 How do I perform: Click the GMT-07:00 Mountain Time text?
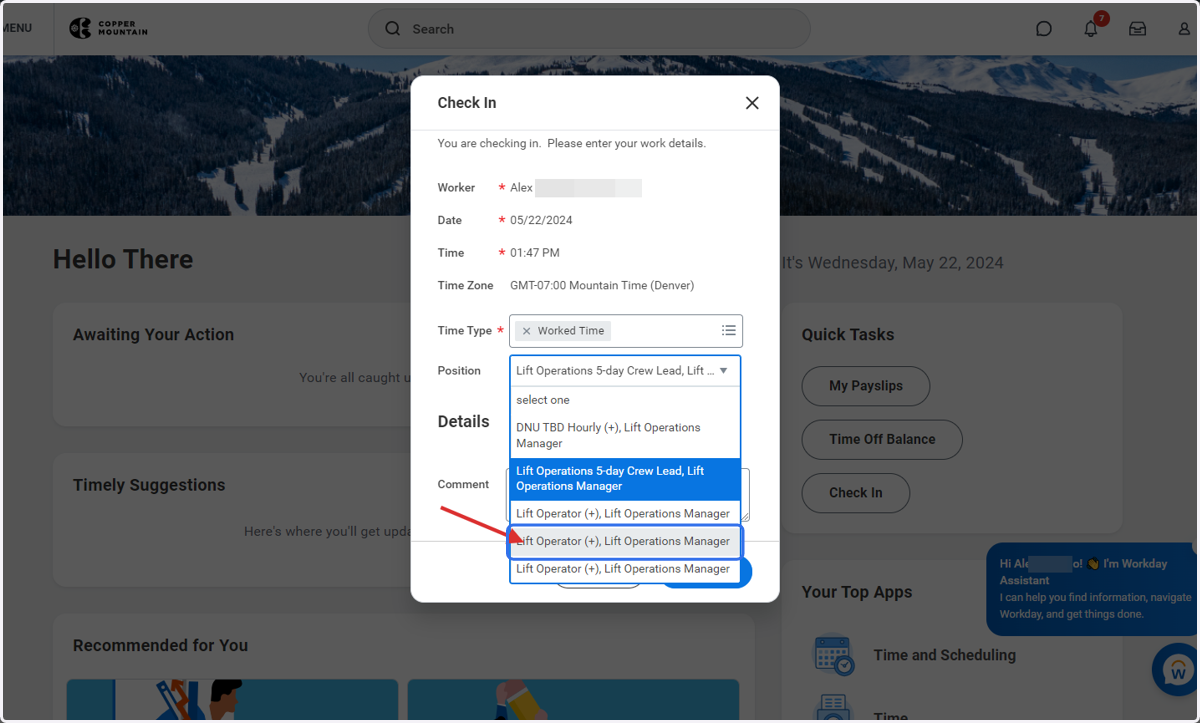pos(602,285)
